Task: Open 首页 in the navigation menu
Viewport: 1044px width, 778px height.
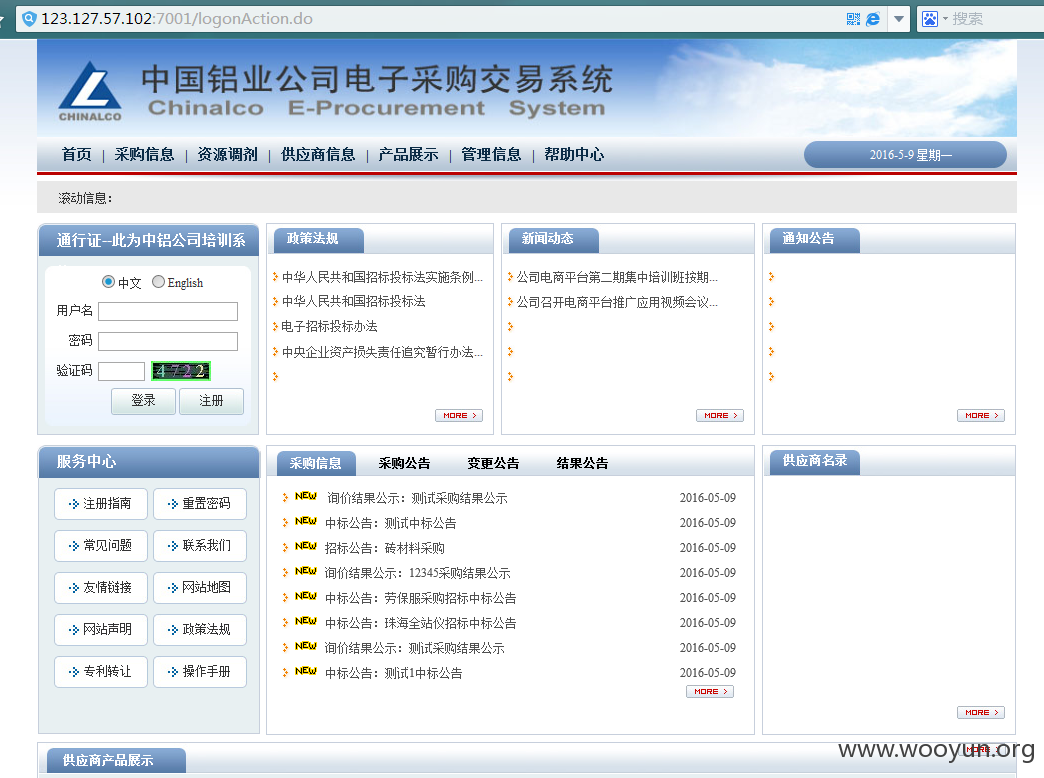Action: coord(77,155)
